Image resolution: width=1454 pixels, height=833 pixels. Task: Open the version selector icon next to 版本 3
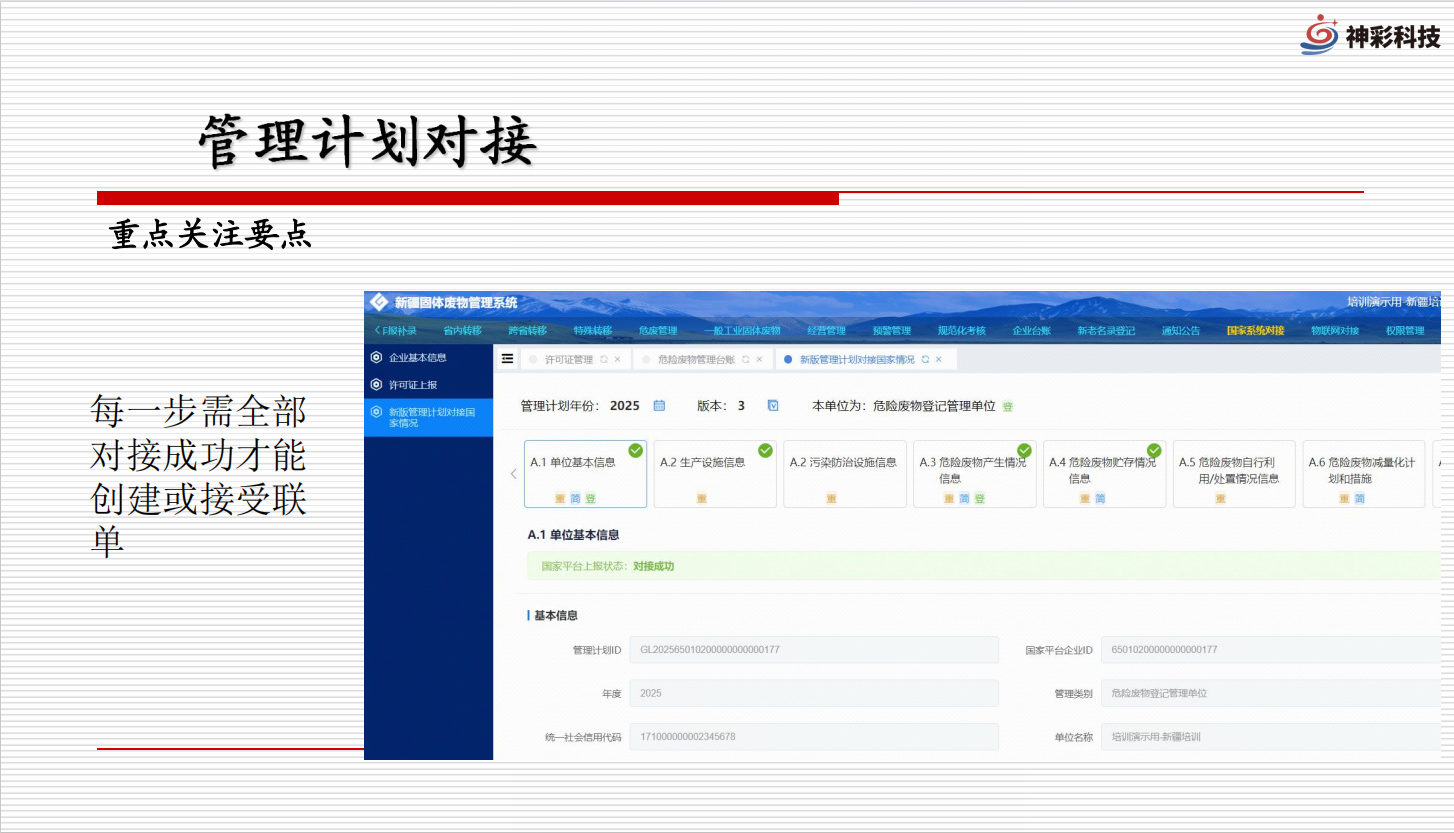(772, 405)
